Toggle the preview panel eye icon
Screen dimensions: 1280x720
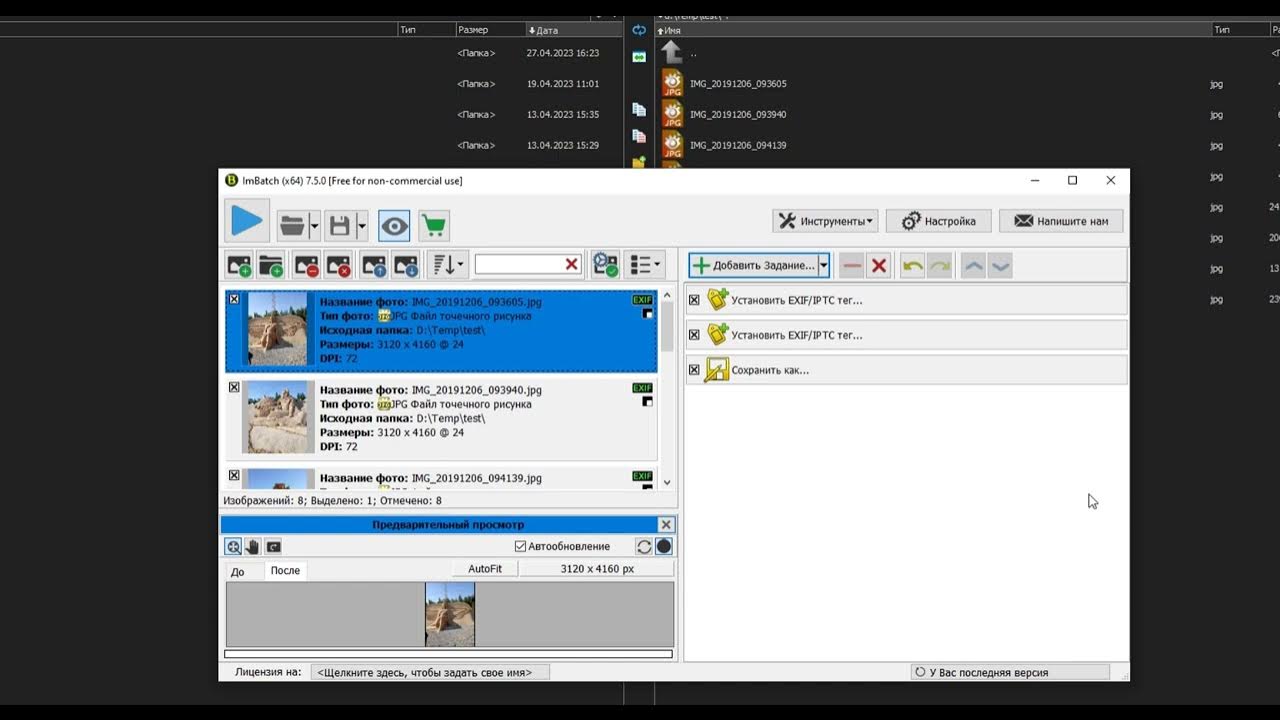pos(394,226)
